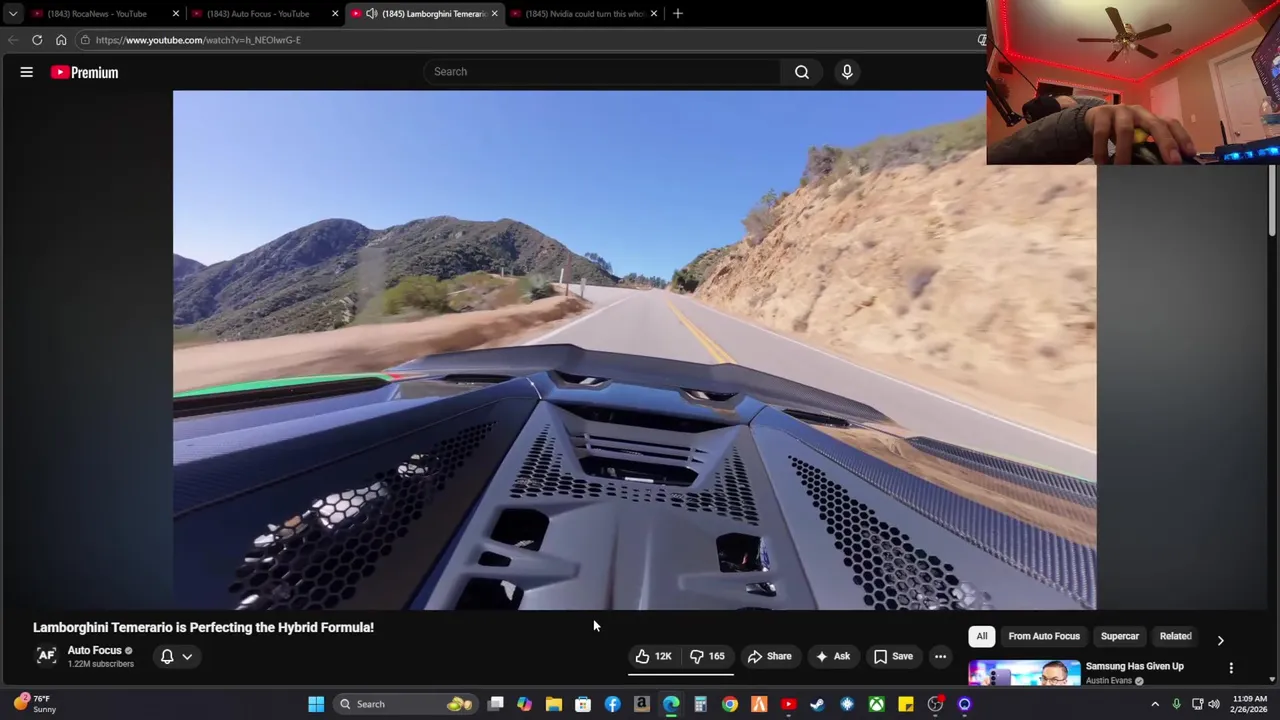Open Amazon from taskbar
This screenshot has width=1280, height=720.
point(641,704)
